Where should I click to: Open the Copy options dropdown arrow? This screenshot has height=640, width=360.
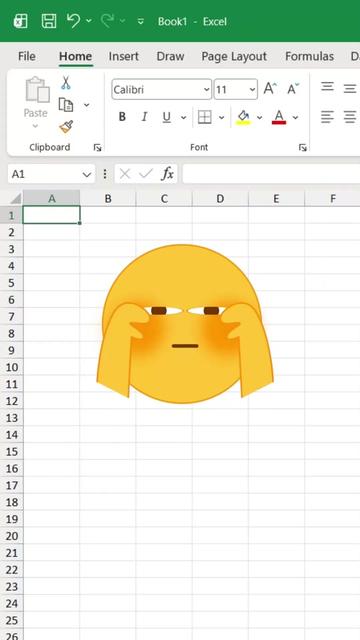[x=87, y=105]
